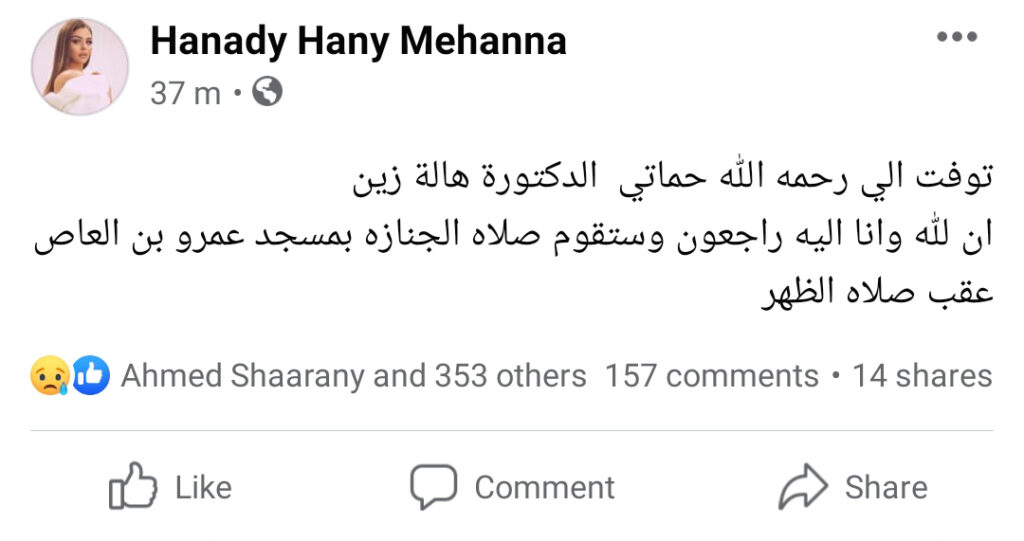This screenshot has height=541, width=1024.
Task: Click the speech bubble Comment icon
Action: coord(433,487)
